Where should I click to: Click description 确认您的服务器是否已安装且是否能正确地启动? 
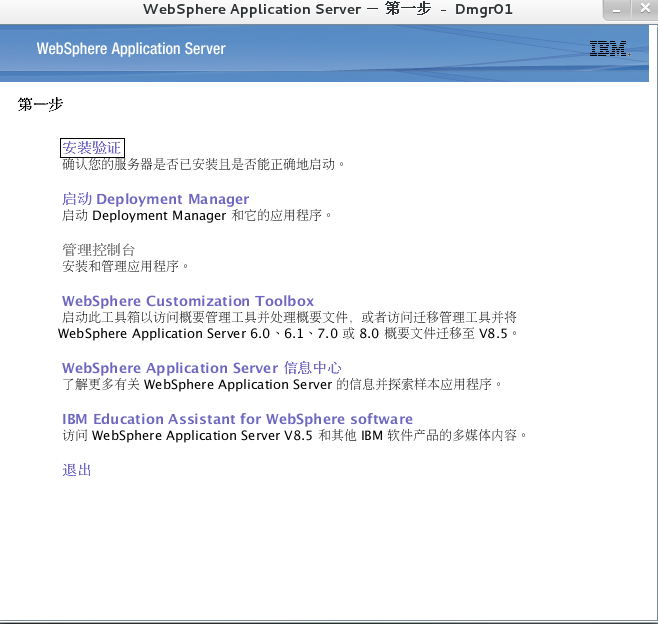[x=204, y=164]
